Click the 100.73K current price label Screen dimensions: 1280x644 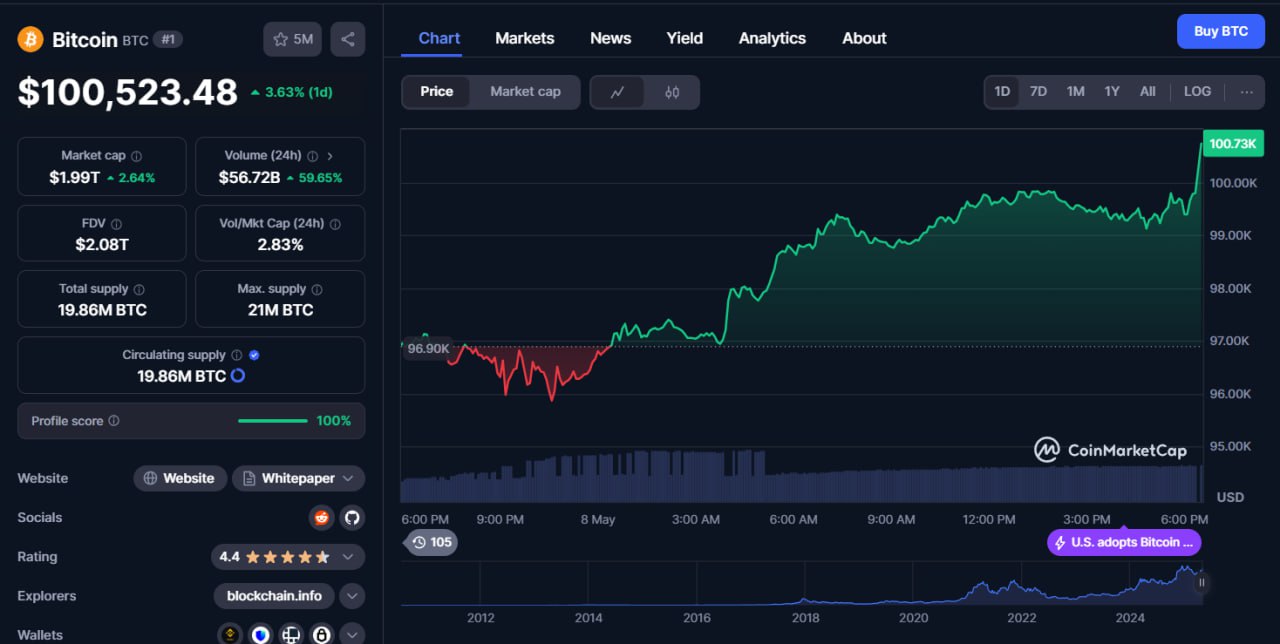click(1233, 144)
